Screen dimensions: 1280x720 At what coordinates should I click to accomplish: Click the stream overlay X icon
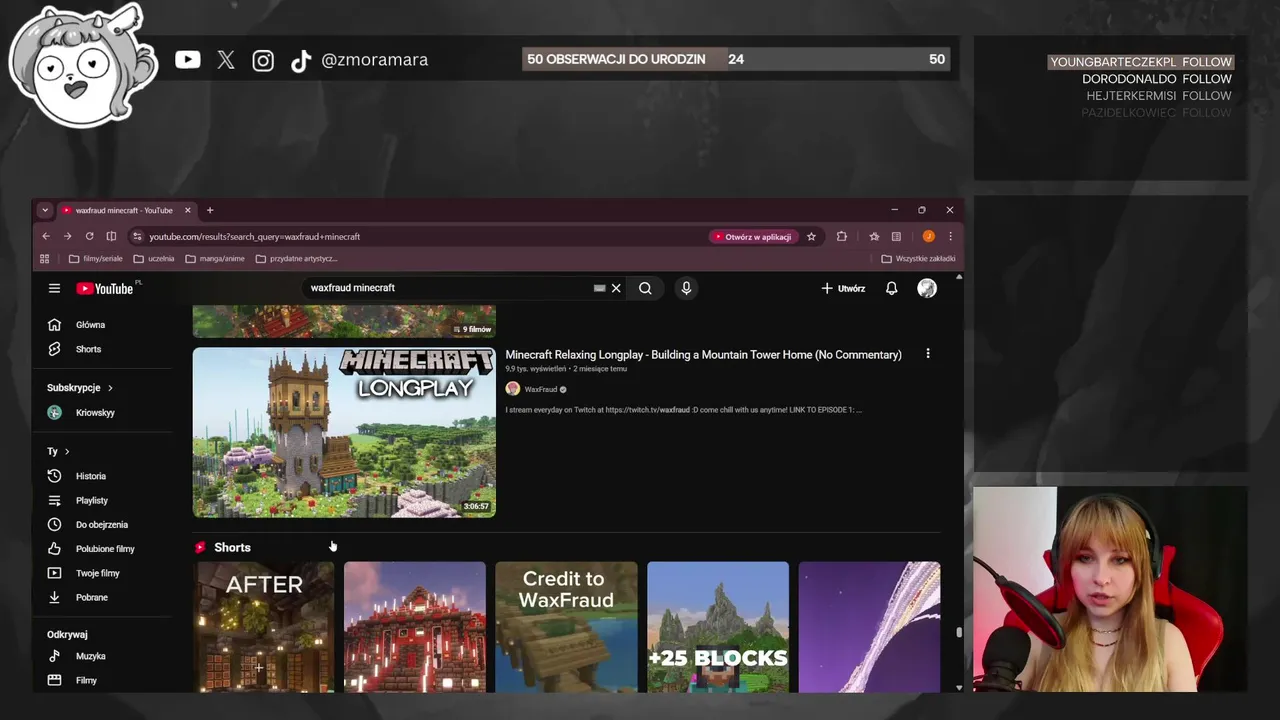coord(226,60)
